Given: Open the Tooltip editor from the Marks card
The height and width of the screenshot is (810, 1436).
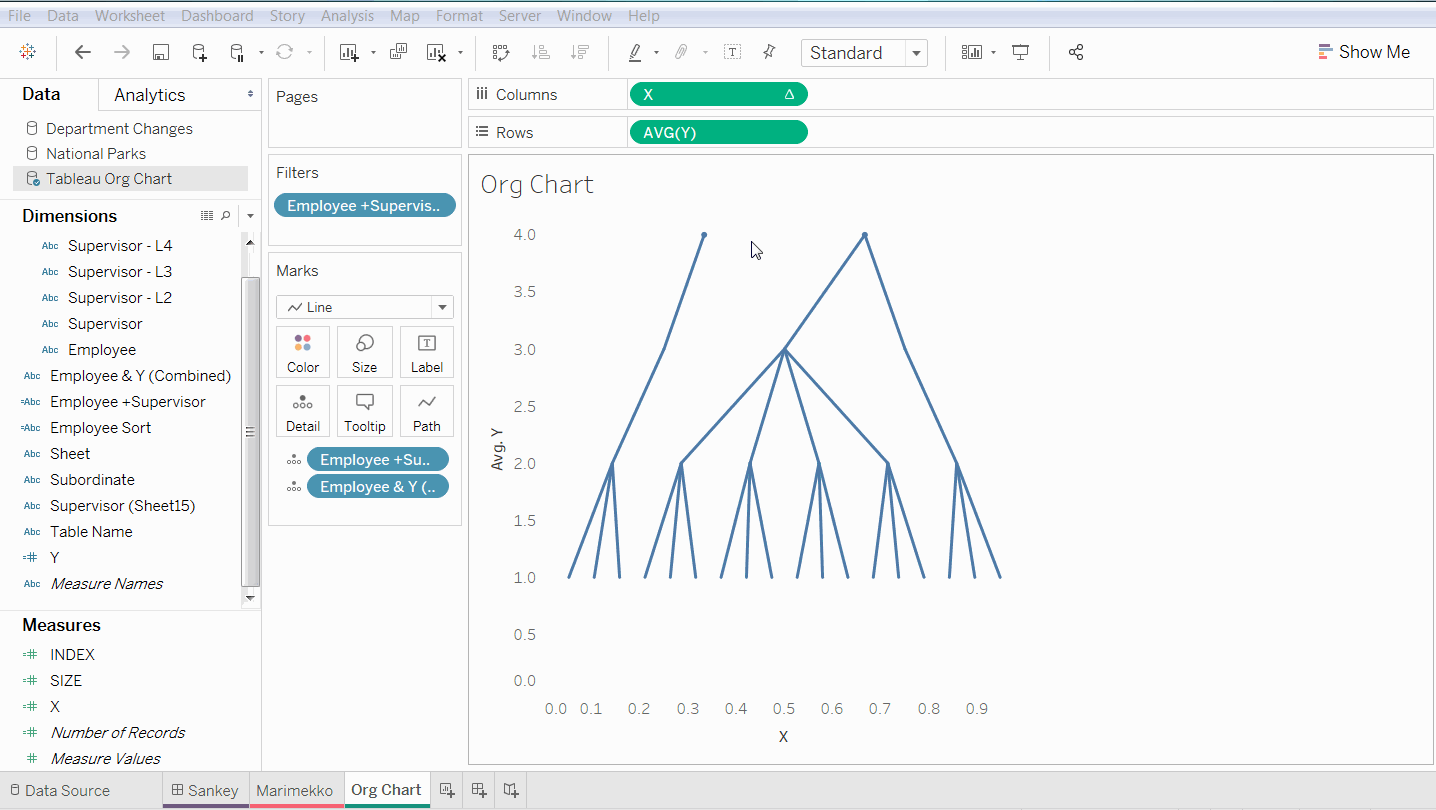Looking at the screenshot, I should pos(365,410).
